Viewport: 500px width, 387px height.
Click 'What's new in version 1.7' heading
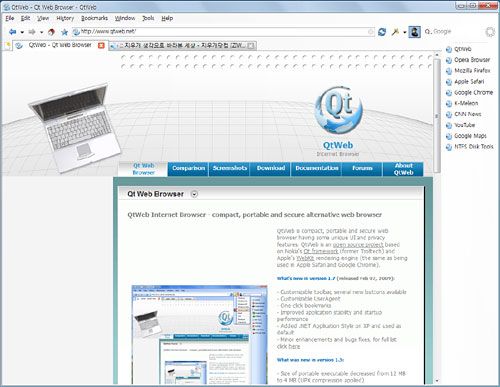(306, 278)
